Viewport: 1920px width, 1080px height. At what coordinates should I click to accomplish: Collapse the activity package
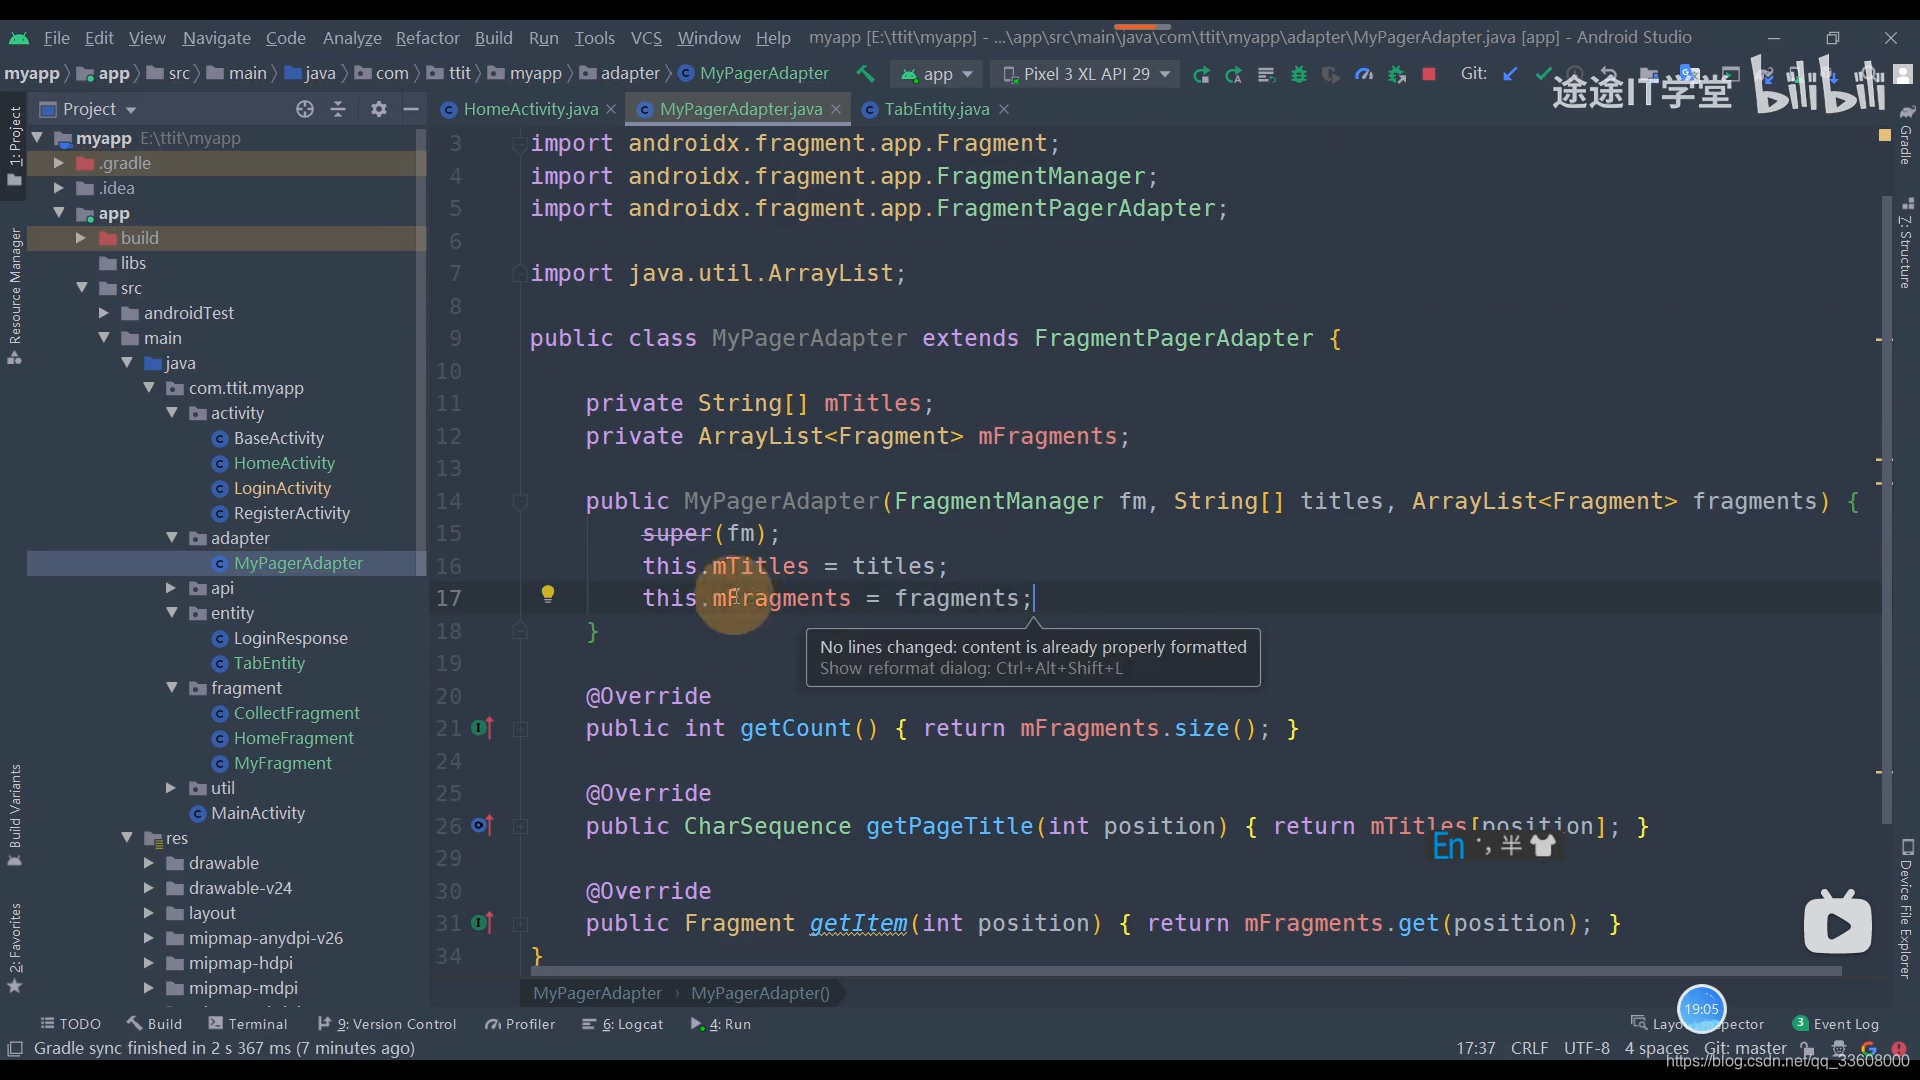pos(172,413)
